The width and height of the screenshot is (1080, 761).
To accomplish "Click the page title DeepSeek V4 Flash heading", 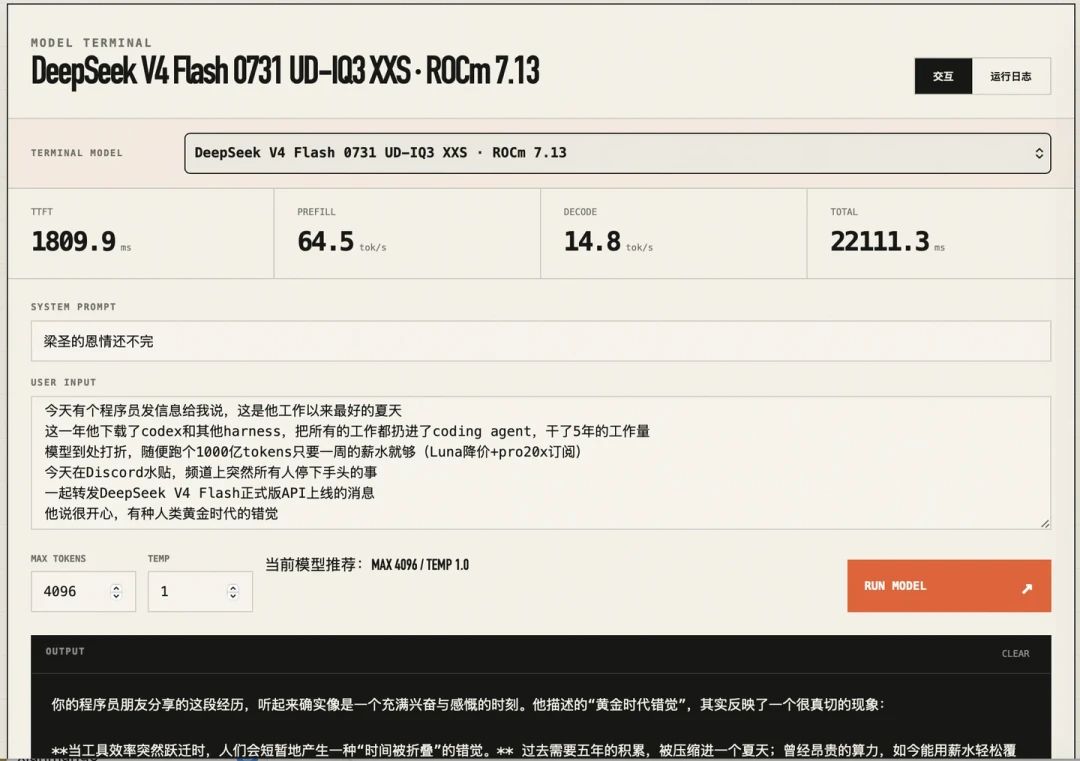I will pyautogui.click(x=285, y=70).
